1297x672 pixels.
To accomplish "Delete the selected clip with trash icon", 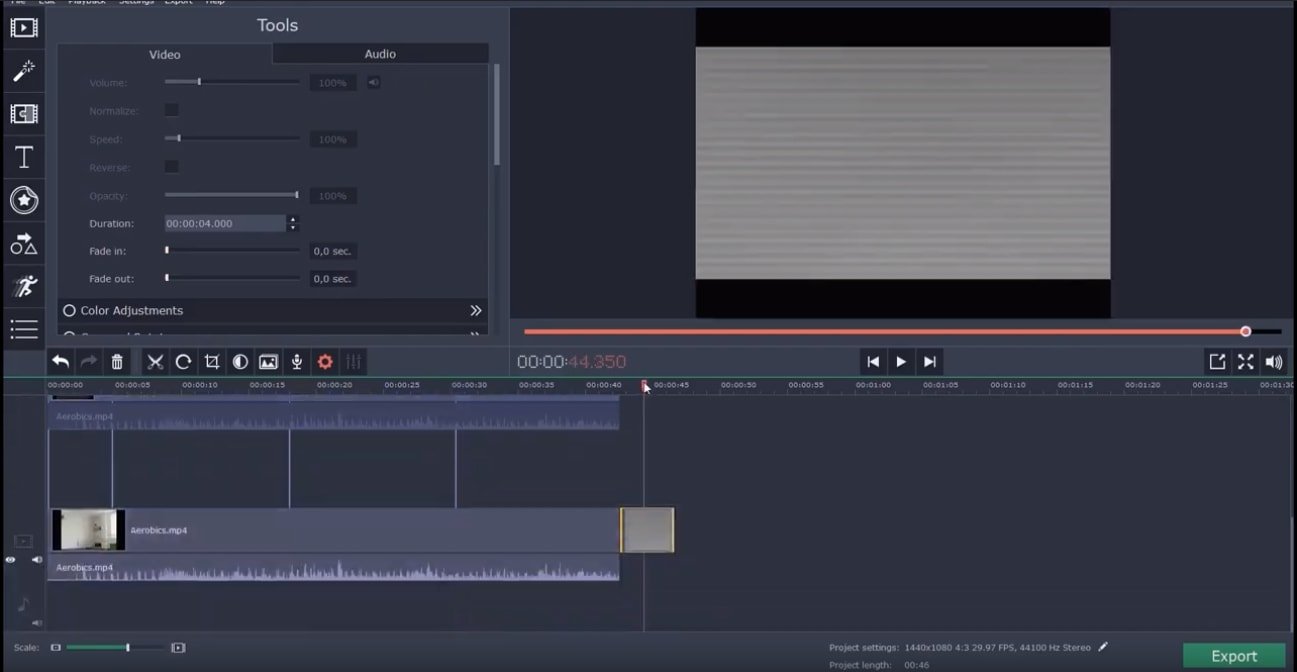I will [117, 362].
